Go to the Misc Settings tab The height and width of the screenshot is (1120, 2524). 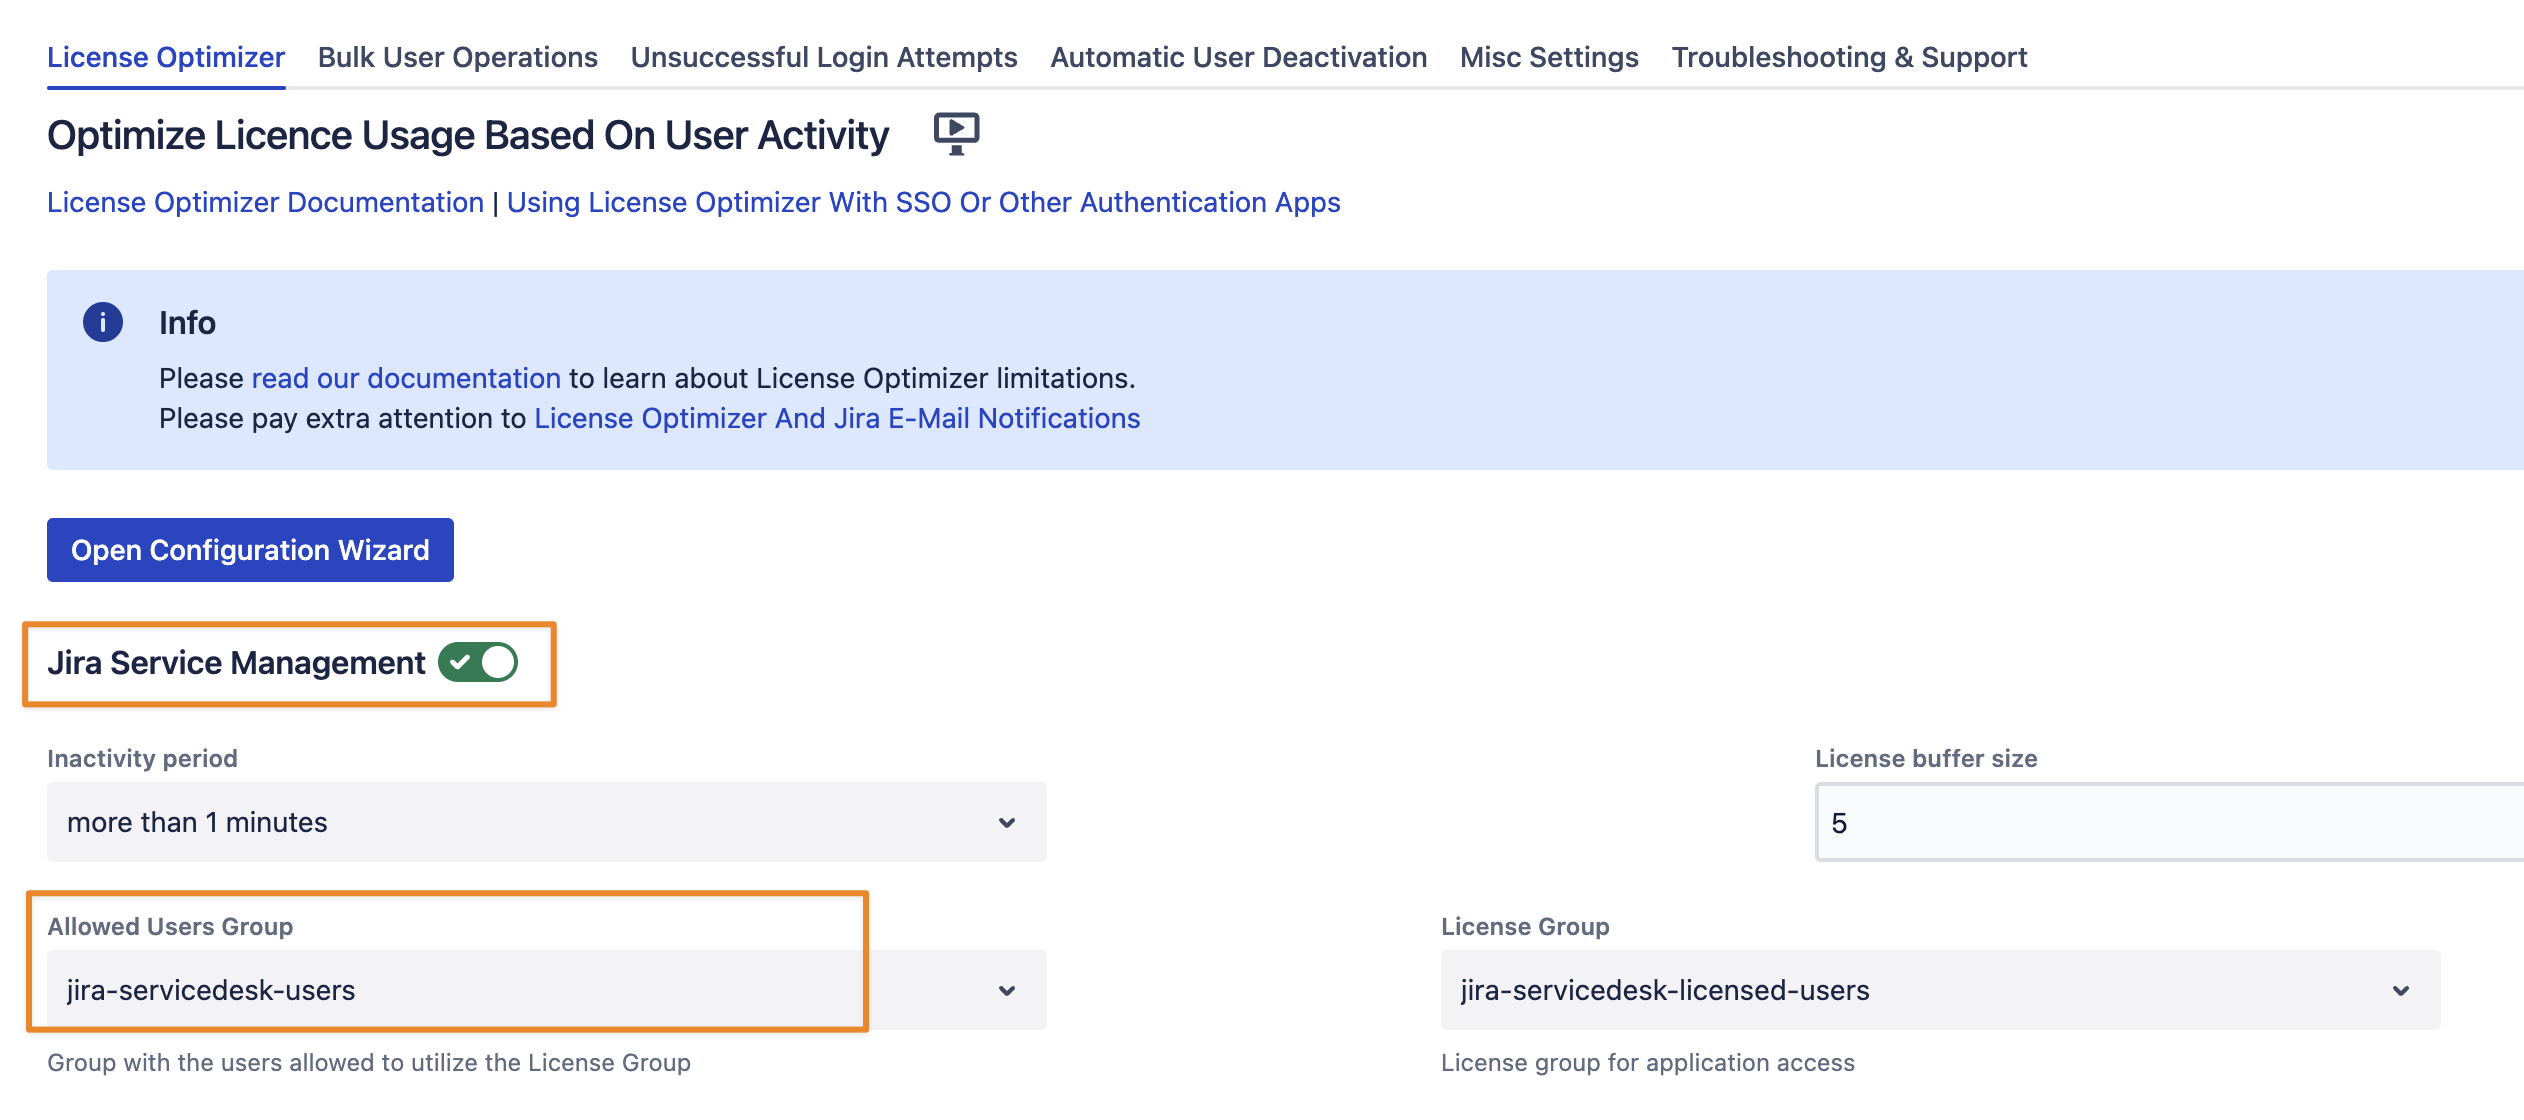tap(1549, 57)
